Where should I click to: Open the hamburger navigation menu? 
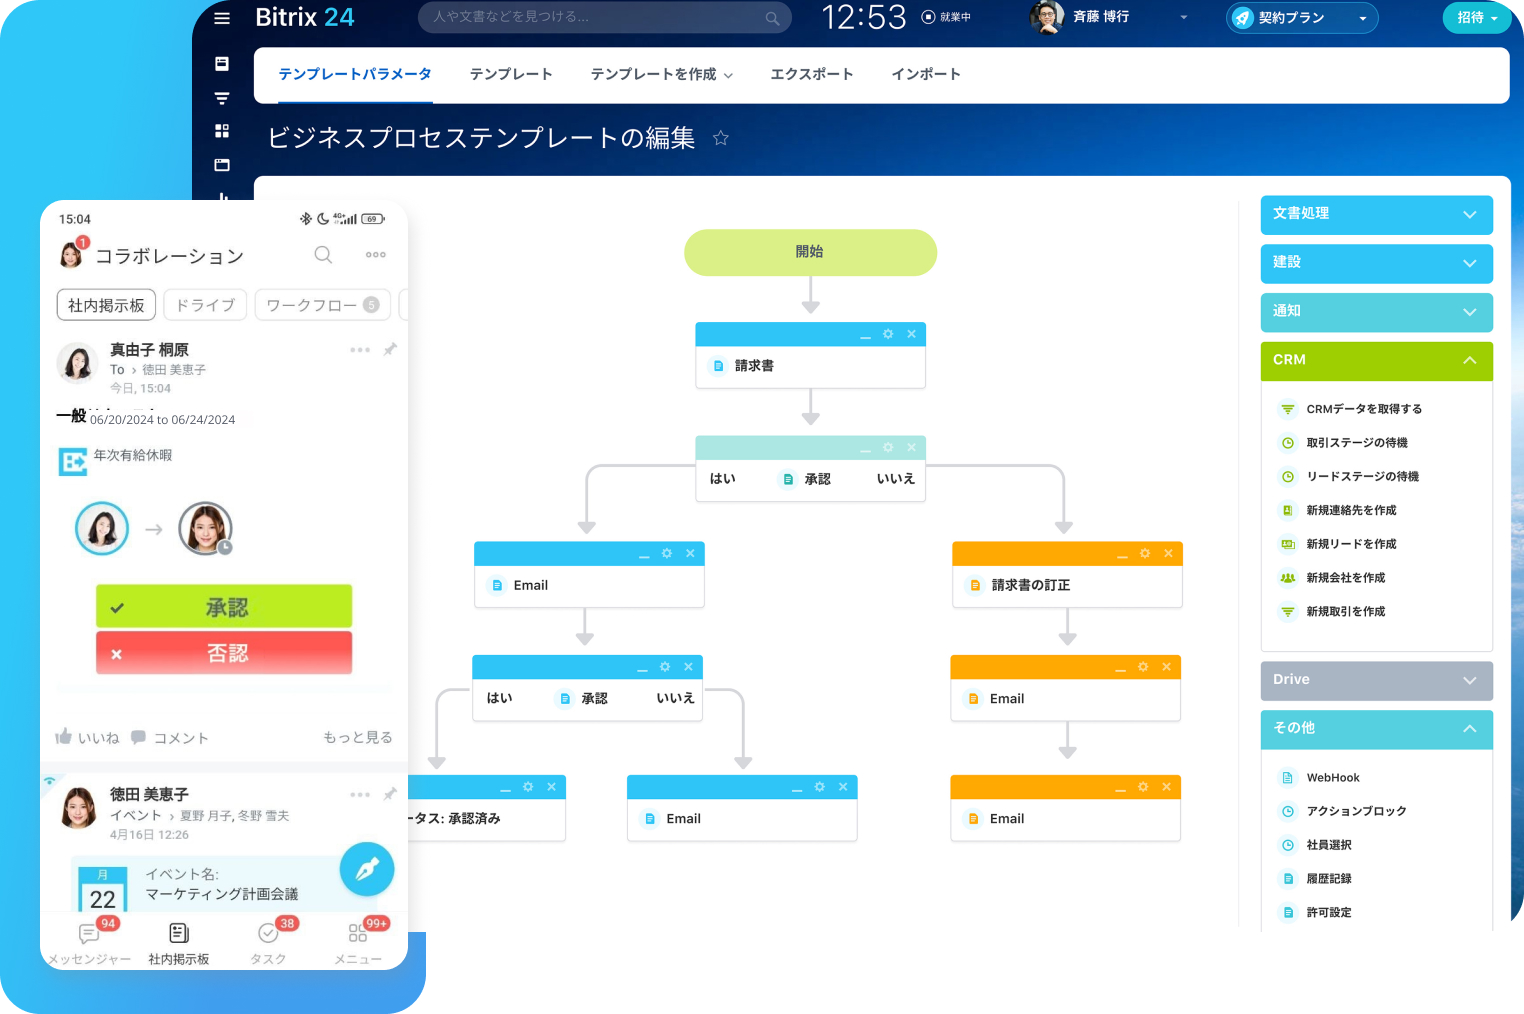point(222,17)
